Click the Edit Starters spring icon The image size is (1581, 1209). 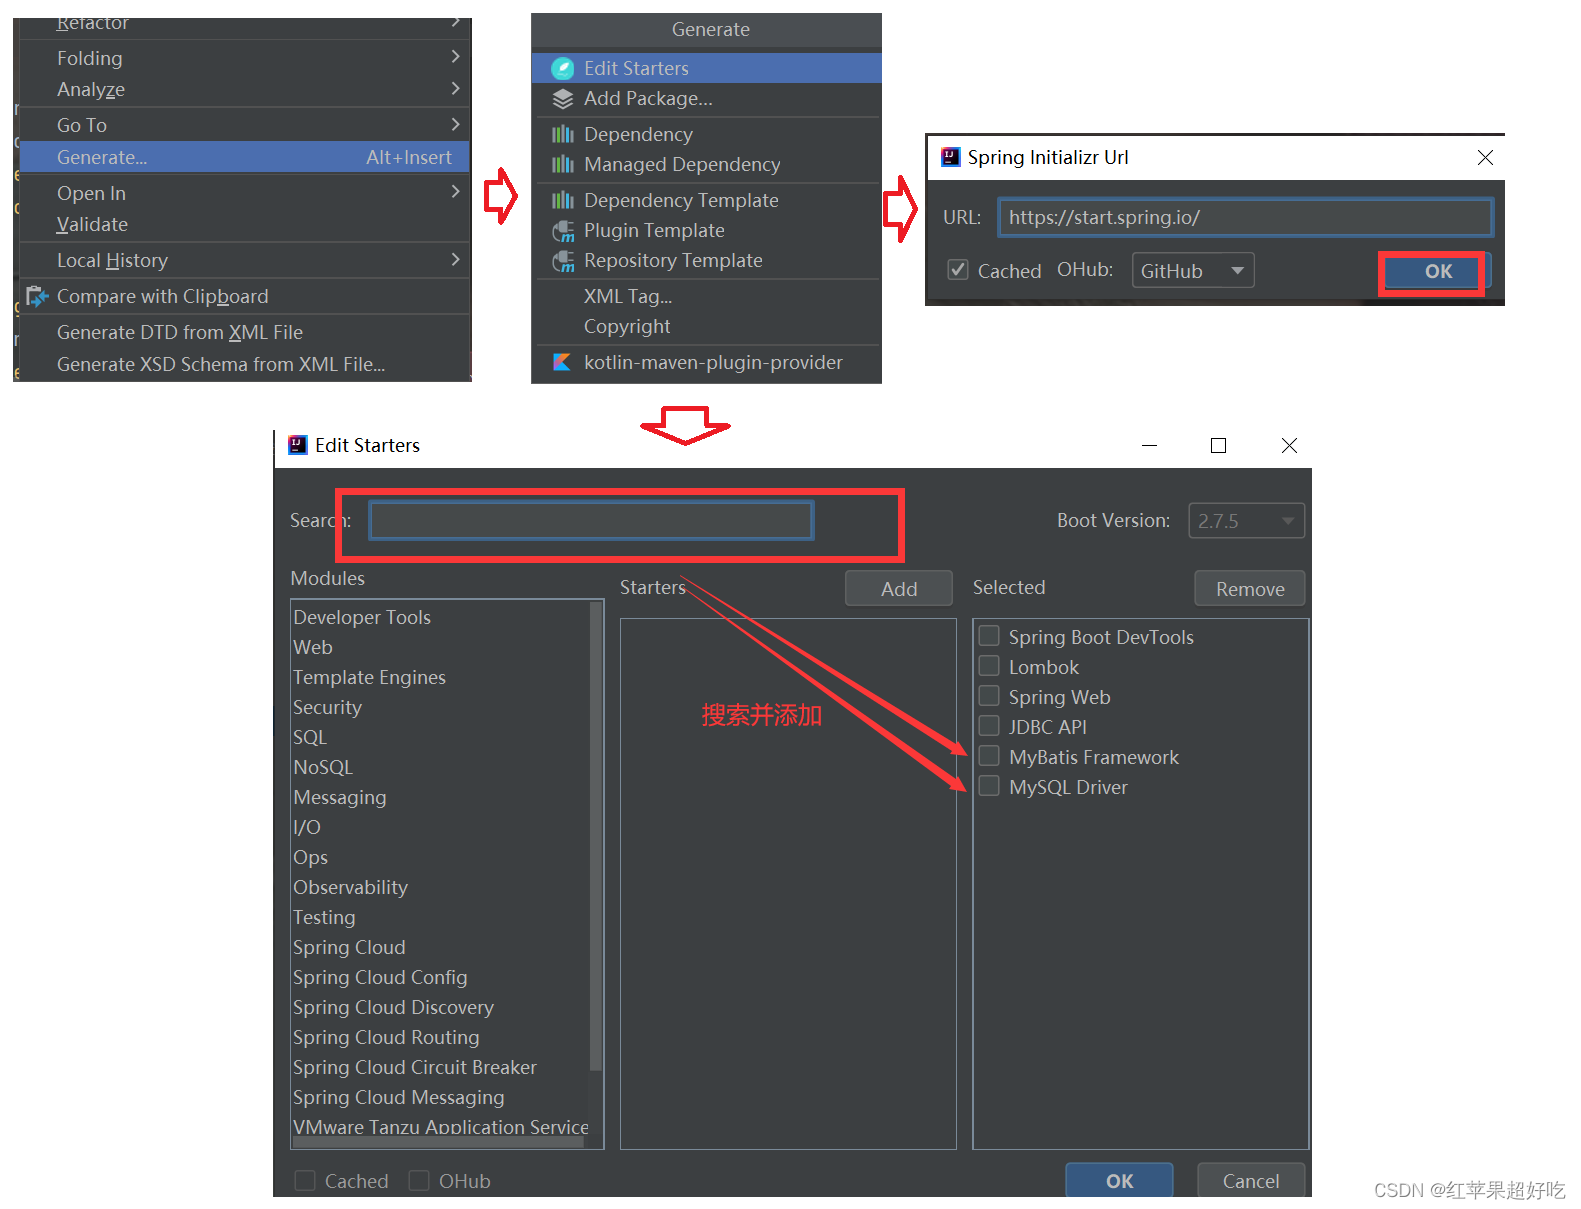tap(563, 69)
